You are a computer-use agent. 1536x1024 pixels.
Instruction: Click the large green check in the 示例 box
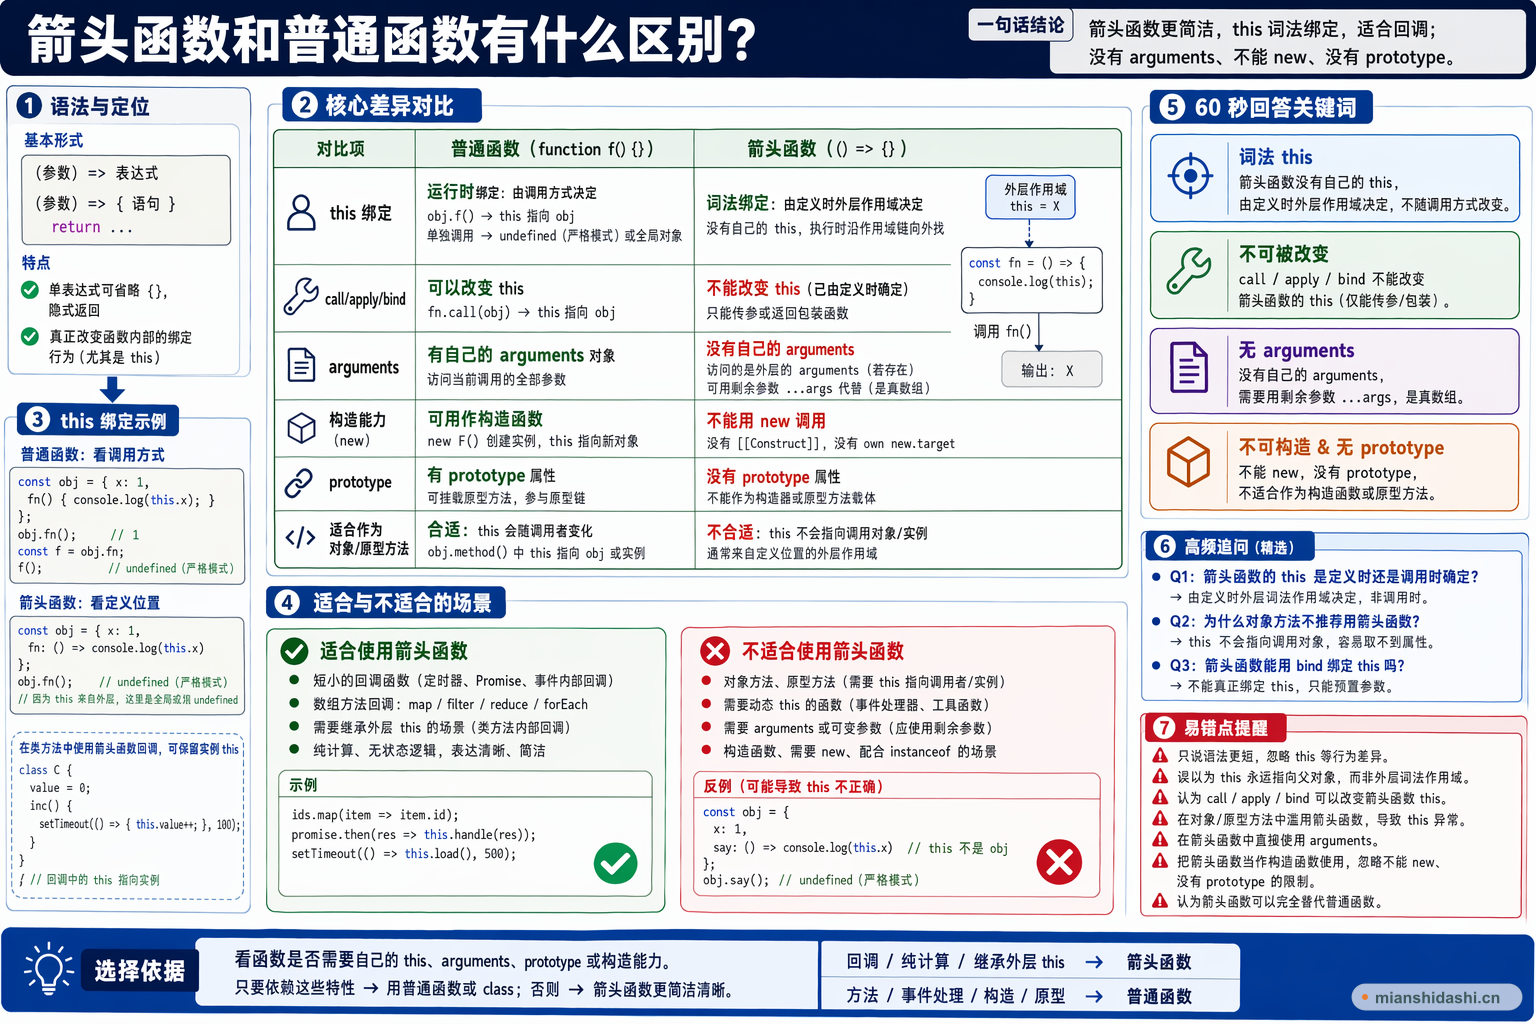[615, 863]
